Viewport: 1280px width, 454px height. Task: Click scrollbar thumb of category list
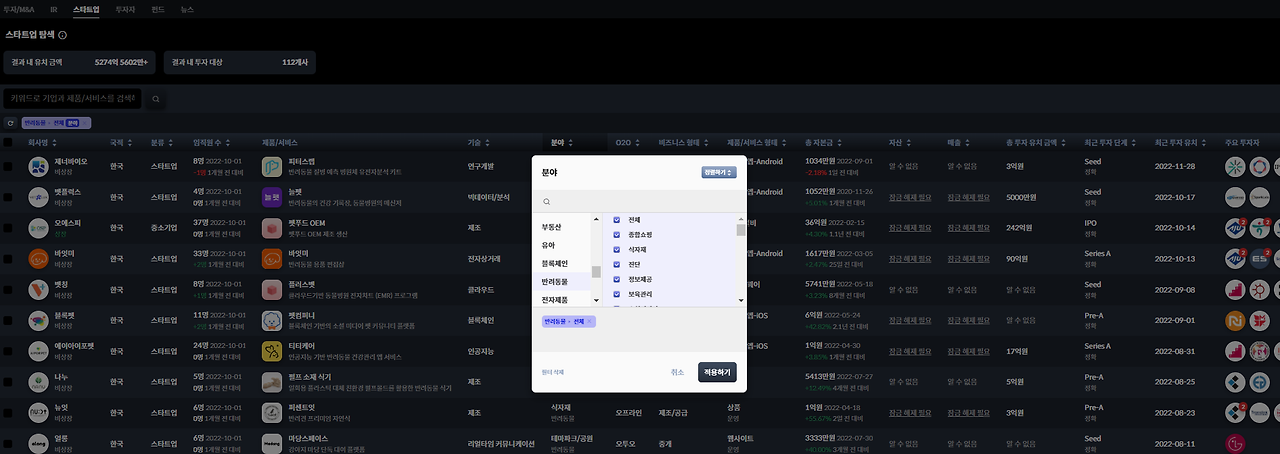tap(596, 271)
